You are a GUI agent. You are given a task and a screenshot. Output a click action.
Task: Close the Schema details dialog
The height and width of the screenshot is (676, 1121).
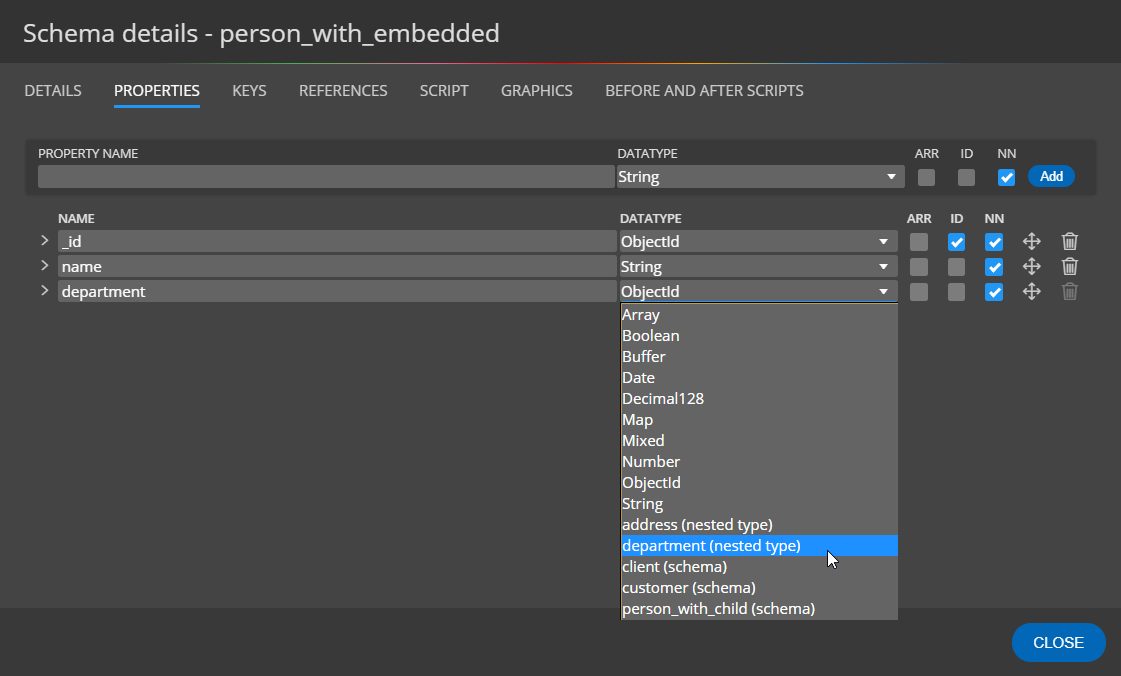pyautogui.click(x=1058, y=642)
